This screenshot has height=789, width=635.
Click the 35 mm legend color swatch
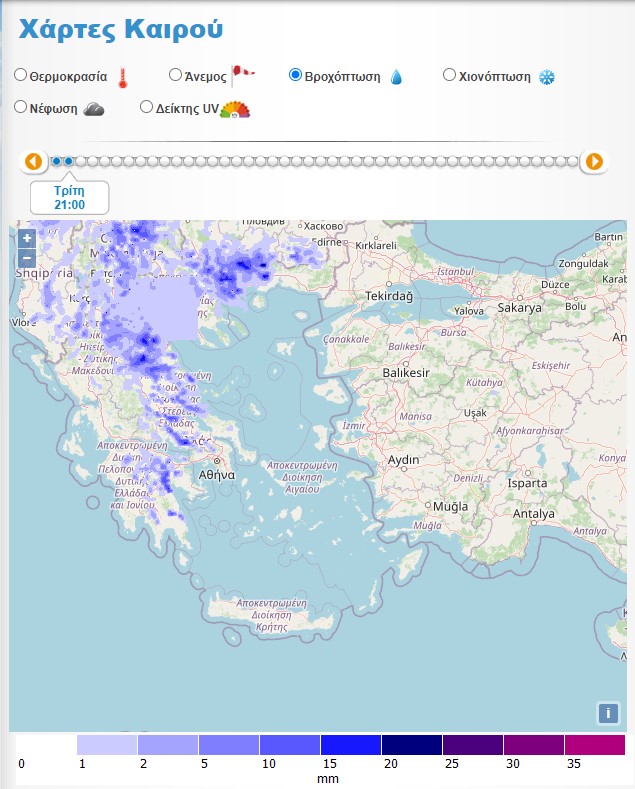(595, 745)
